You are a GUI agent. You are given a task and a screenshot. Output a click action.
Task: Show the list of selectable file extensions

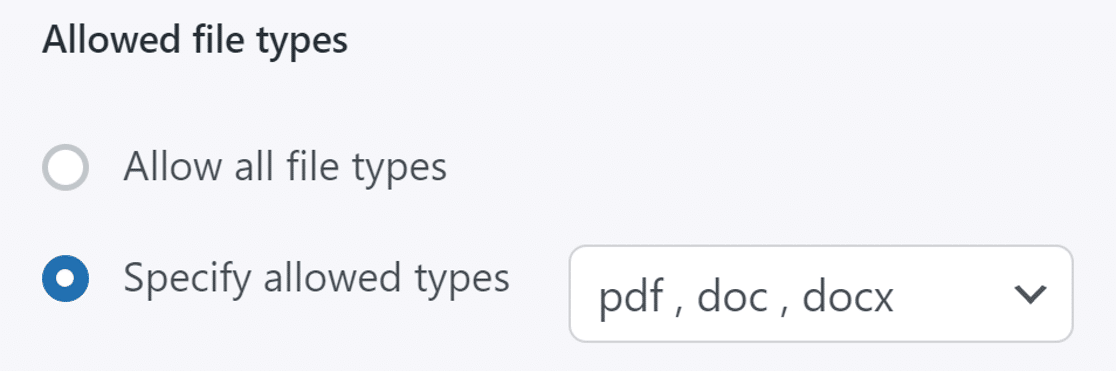click(821, 293)
